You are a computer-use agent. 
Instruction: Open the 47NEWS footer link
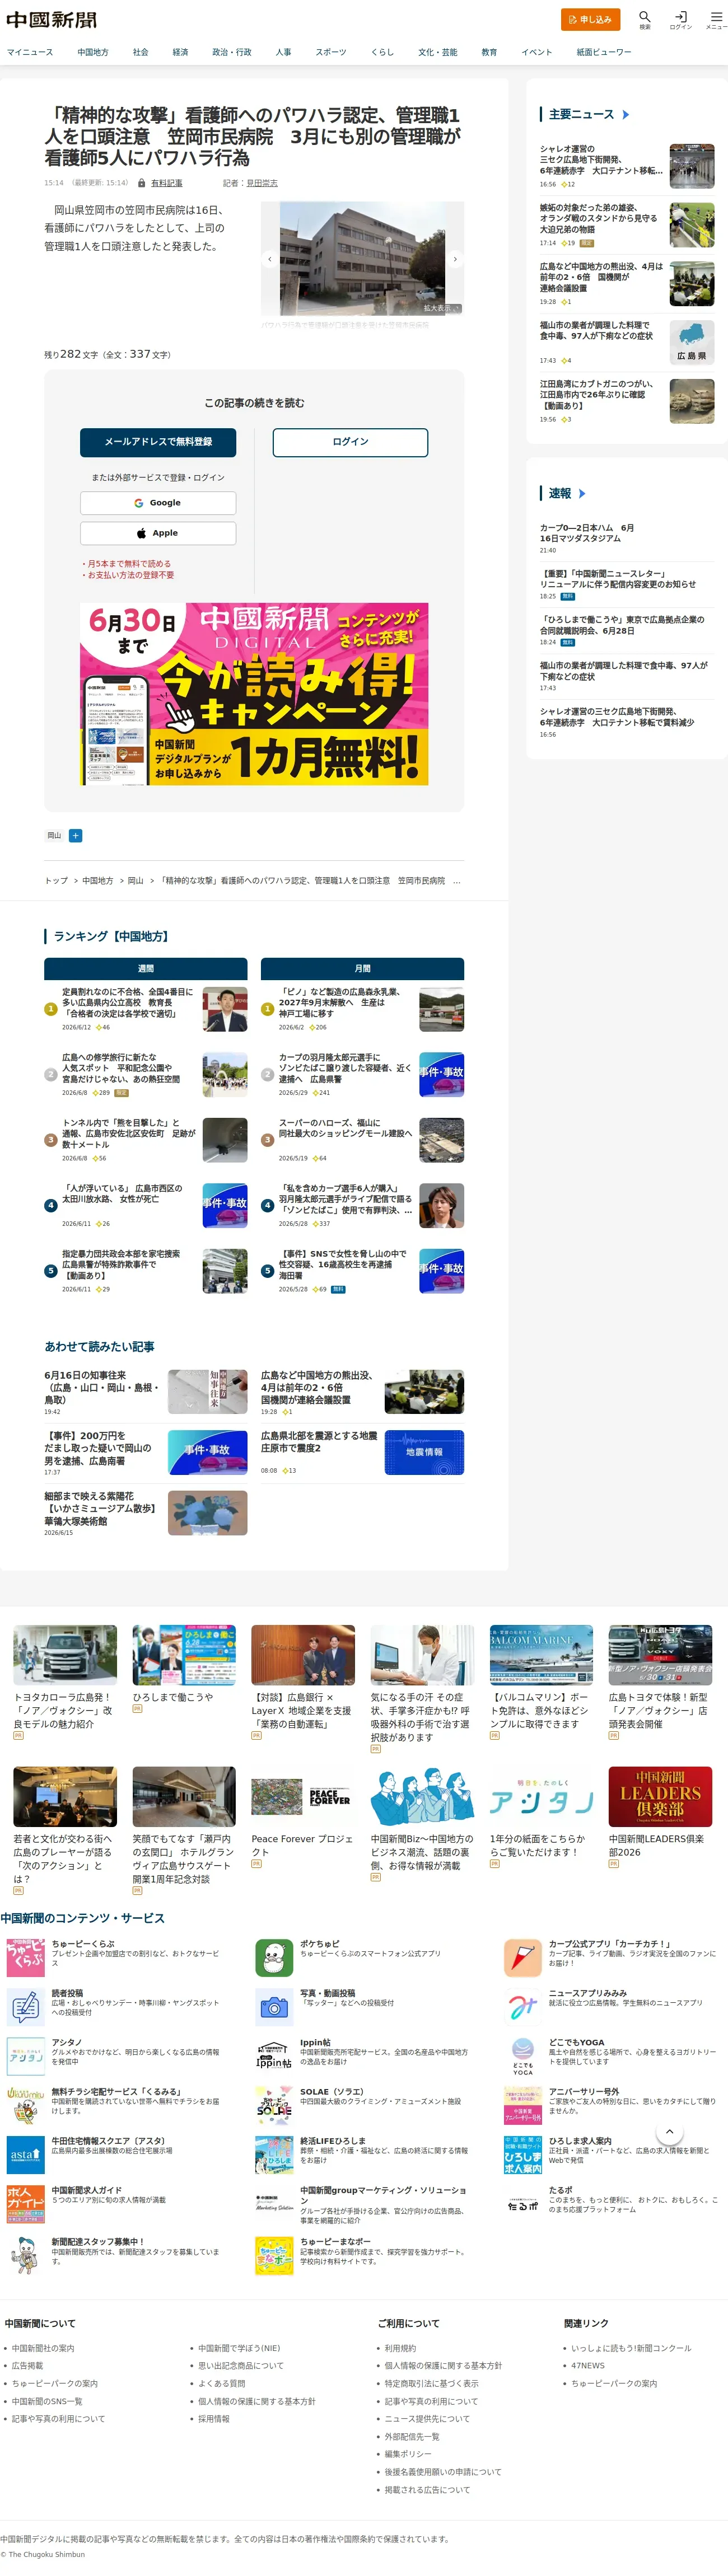[588, 2366]
